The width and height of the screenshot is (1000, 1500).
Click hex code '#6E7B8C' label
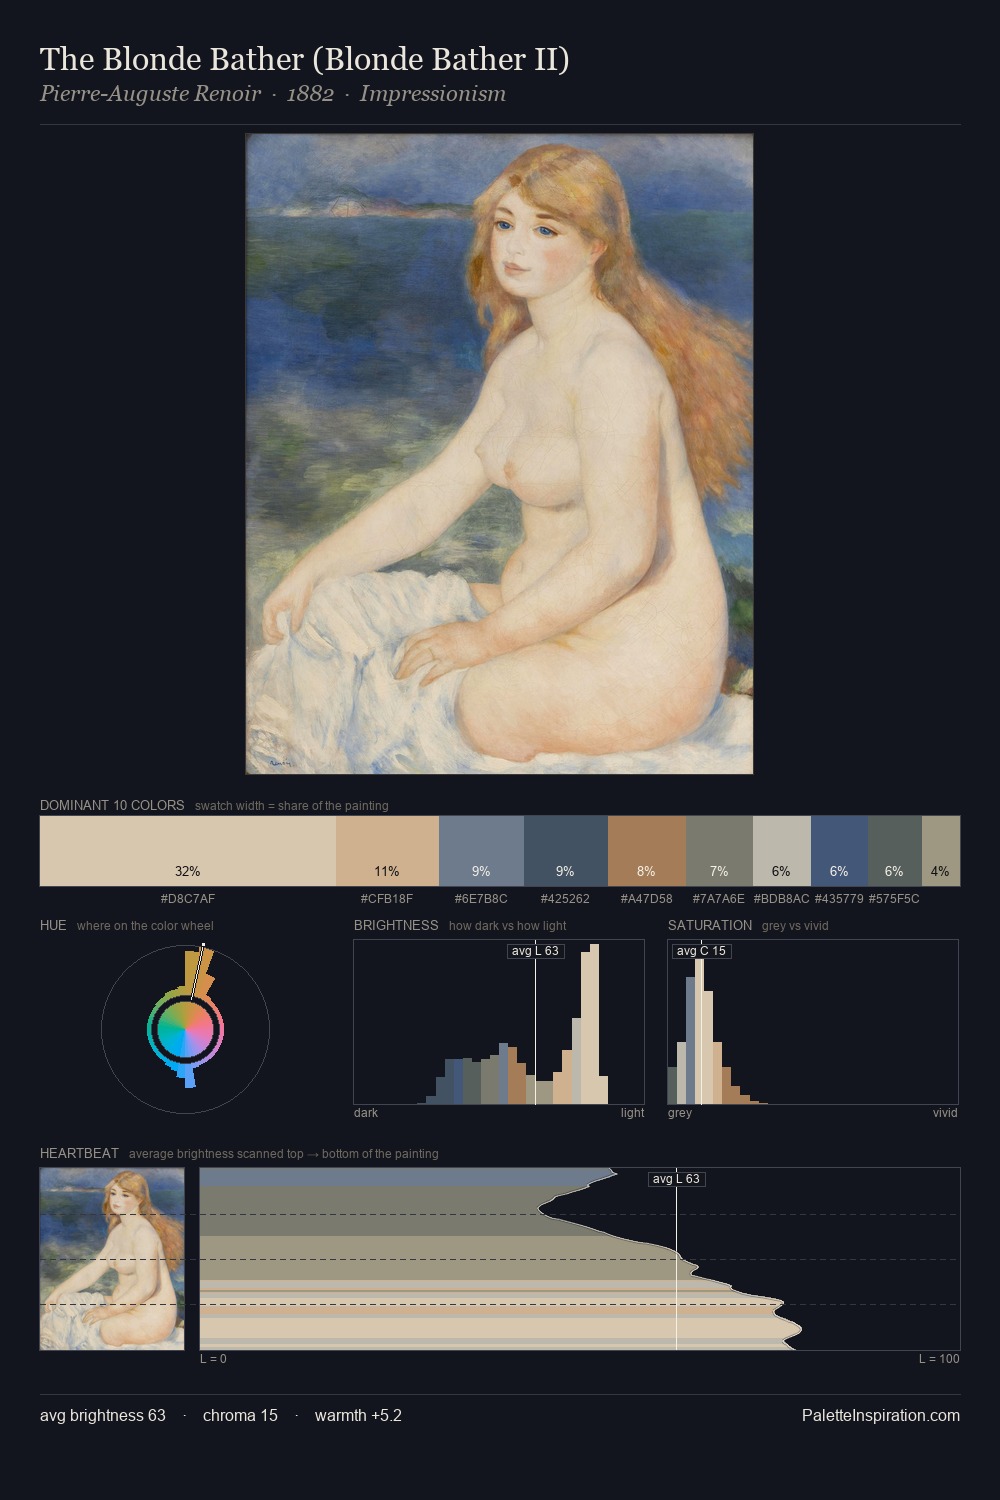tap(481, 899)
